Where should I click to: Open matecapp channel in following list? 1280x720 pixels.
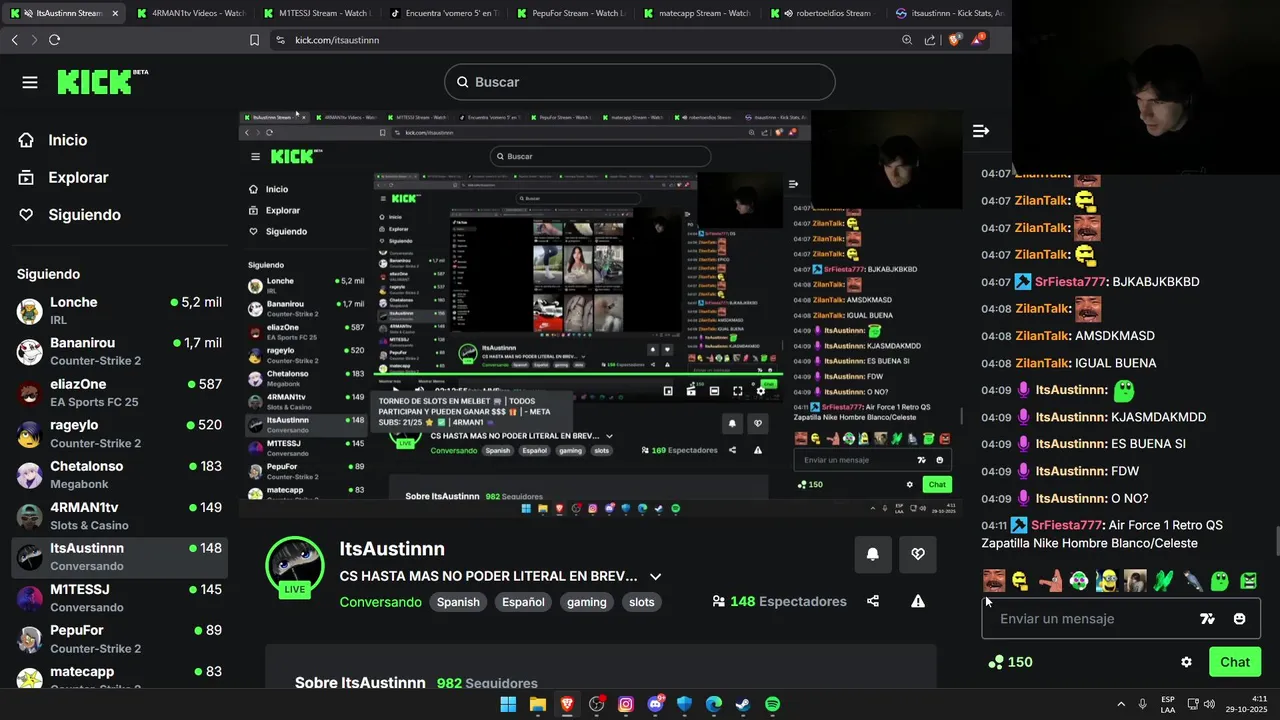[119, 677]
